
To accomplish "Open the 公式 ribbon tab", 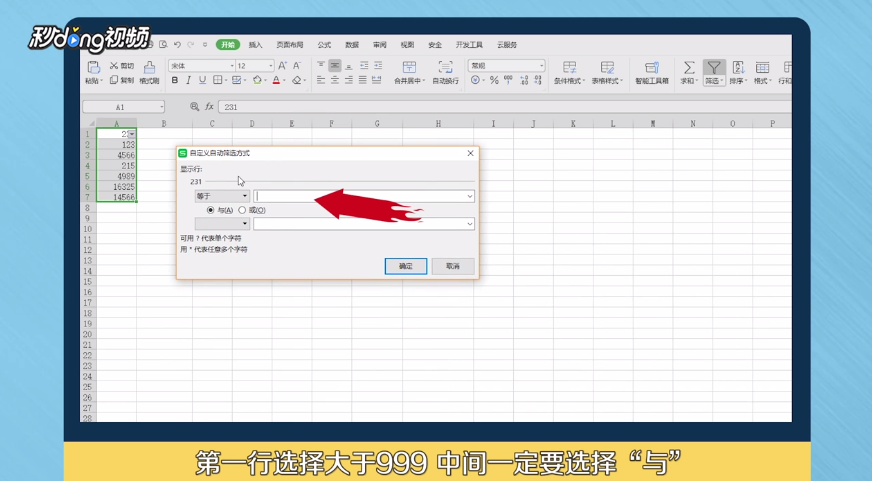I will (x=324, y=44).
